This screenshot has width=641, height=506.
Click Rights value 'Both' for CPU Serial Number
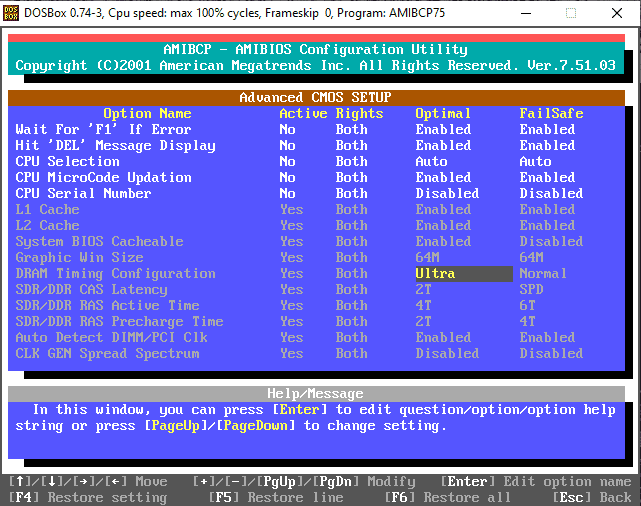(x=352, y=193)
